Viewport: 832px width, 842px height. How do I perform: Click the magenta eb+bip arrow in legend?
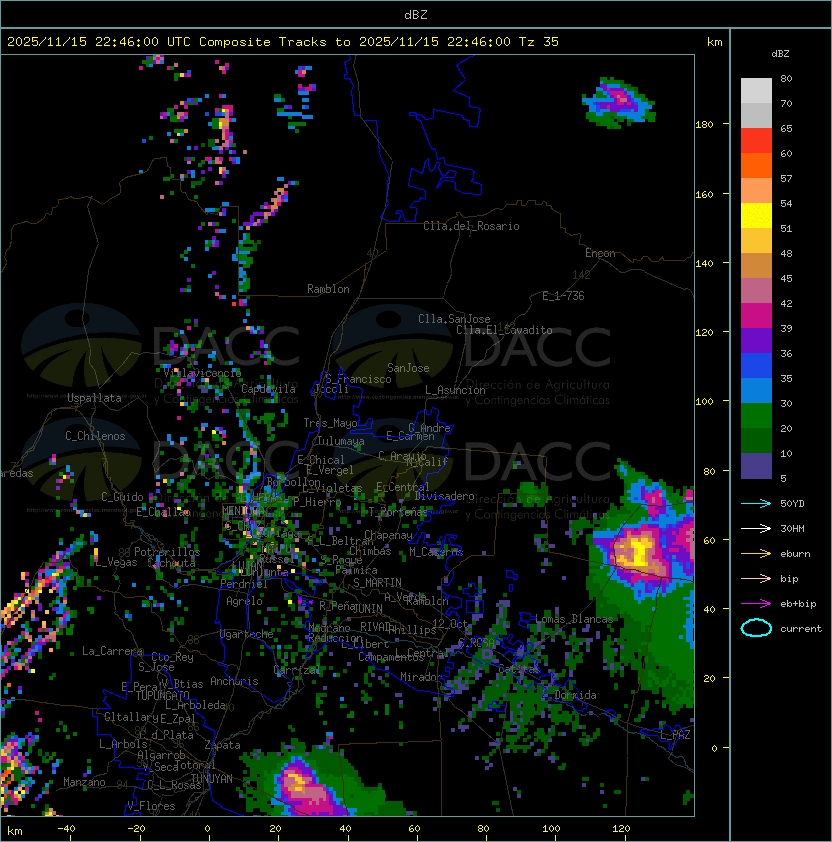[x=756, y=604]
